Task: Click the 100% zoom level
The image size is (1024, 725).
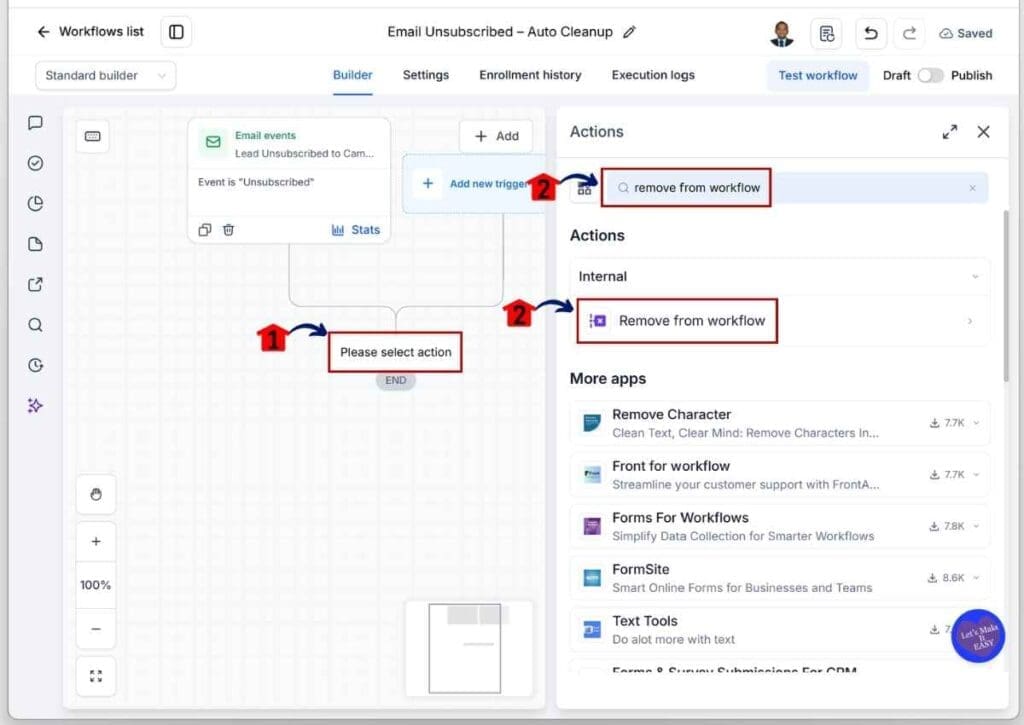Action: (96, 585)
